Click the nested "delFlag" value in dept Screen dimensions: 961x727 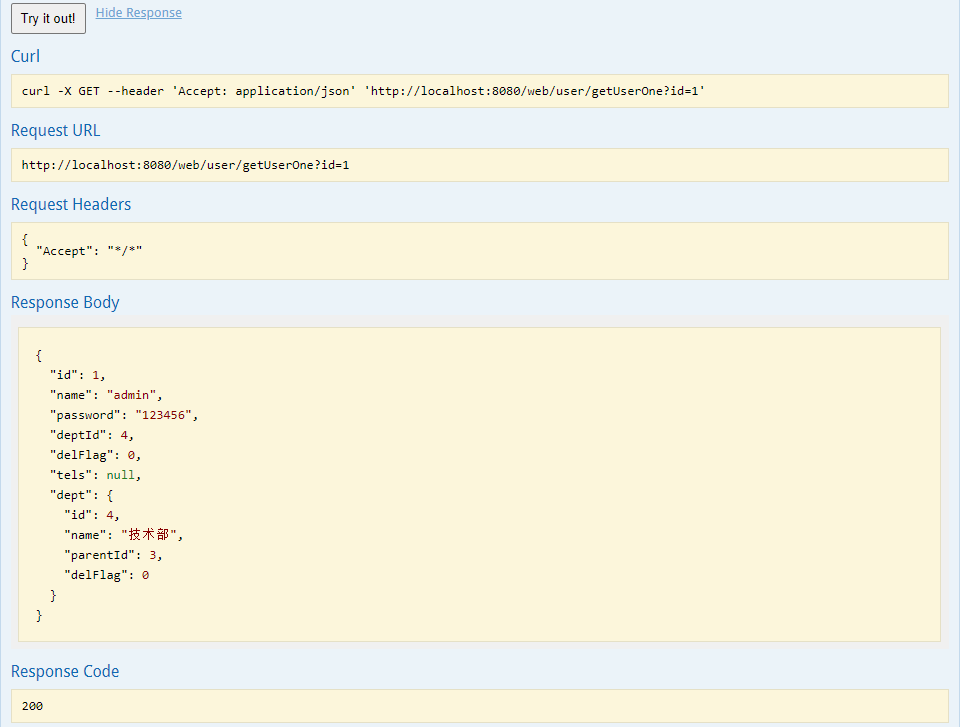click(x=145, y=575)
